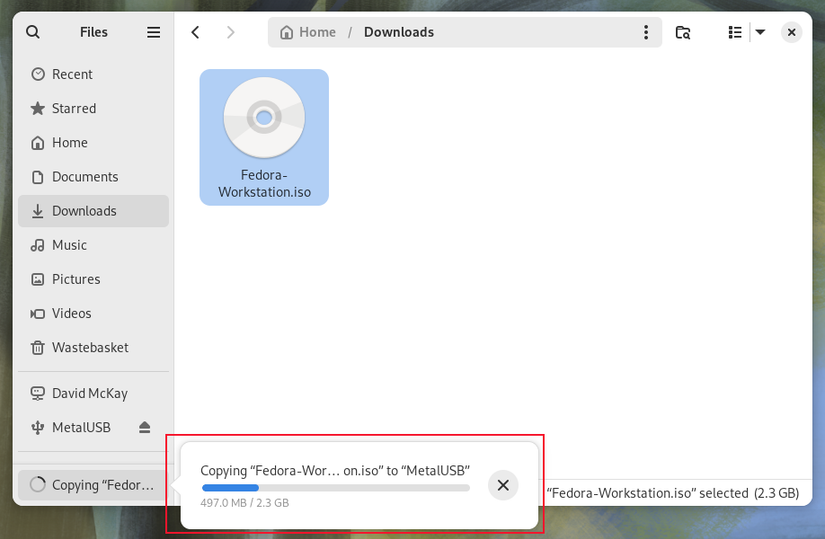Select Downloads in the sidebar

[94, 211]
